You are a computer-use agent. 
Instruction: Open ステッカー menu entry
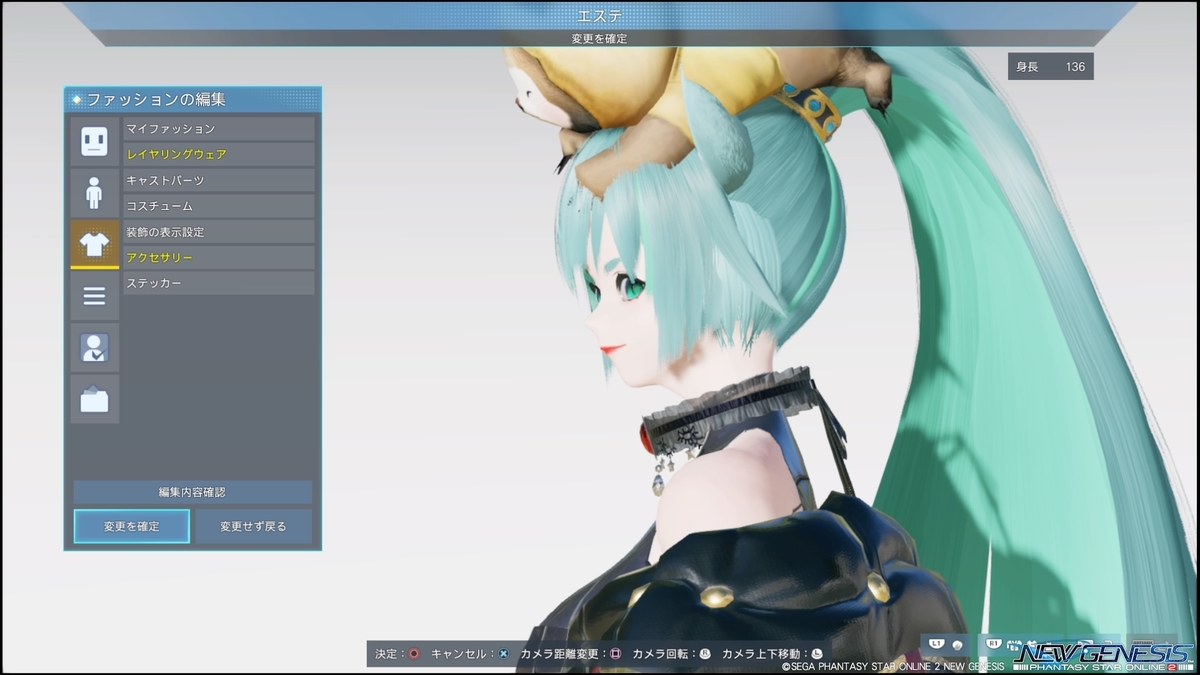click(x=218, y=284)
